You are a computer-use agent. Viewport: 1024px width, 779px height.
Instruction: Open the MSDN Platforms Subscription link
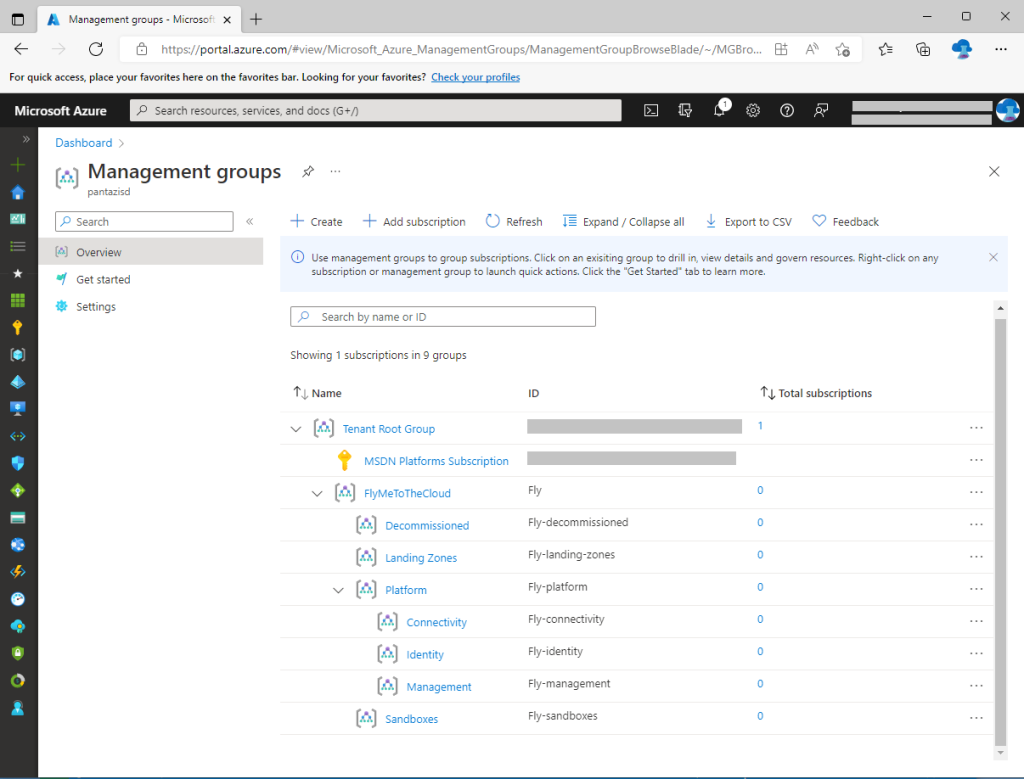pos(436,461)
